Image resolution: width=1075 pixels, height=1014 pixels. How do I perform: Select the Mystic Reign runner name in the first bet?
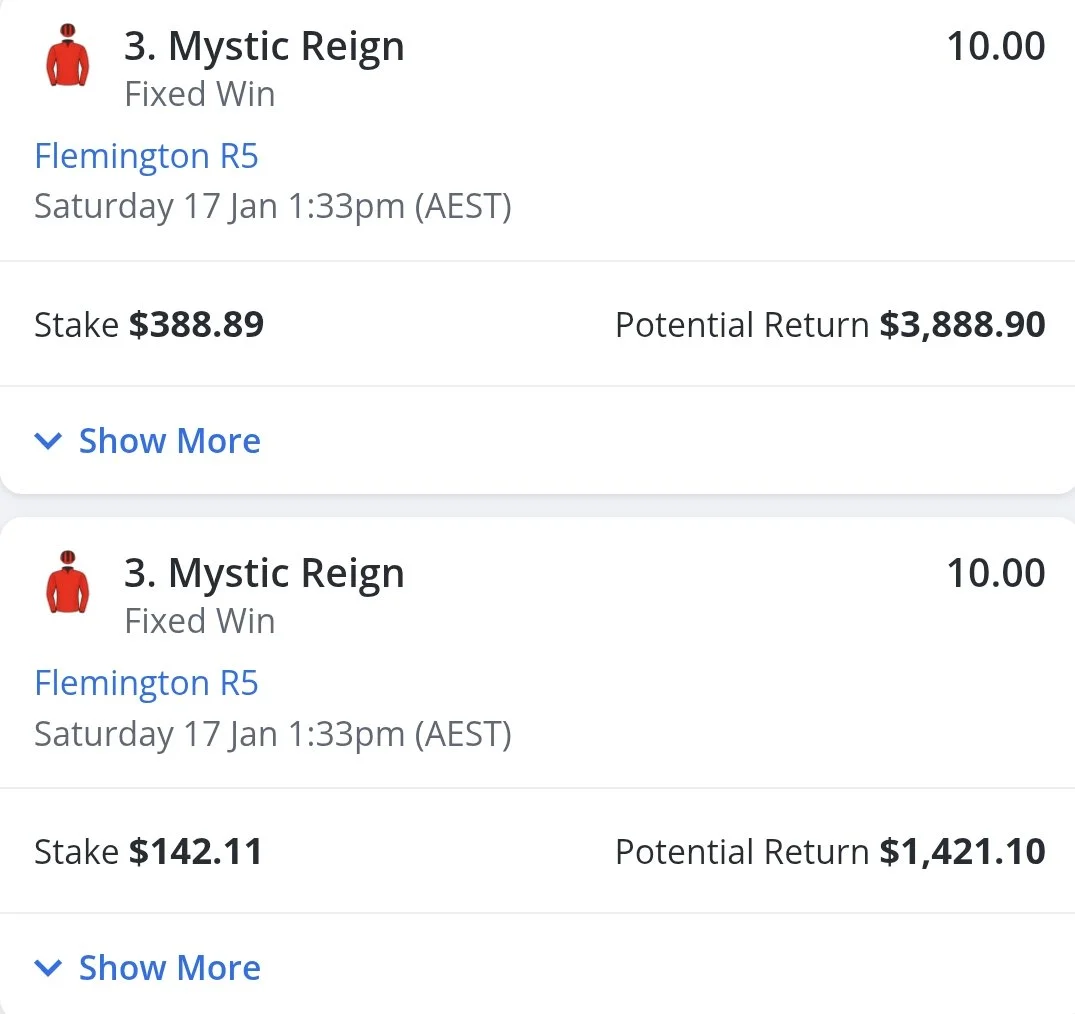(x=264, y=47)
